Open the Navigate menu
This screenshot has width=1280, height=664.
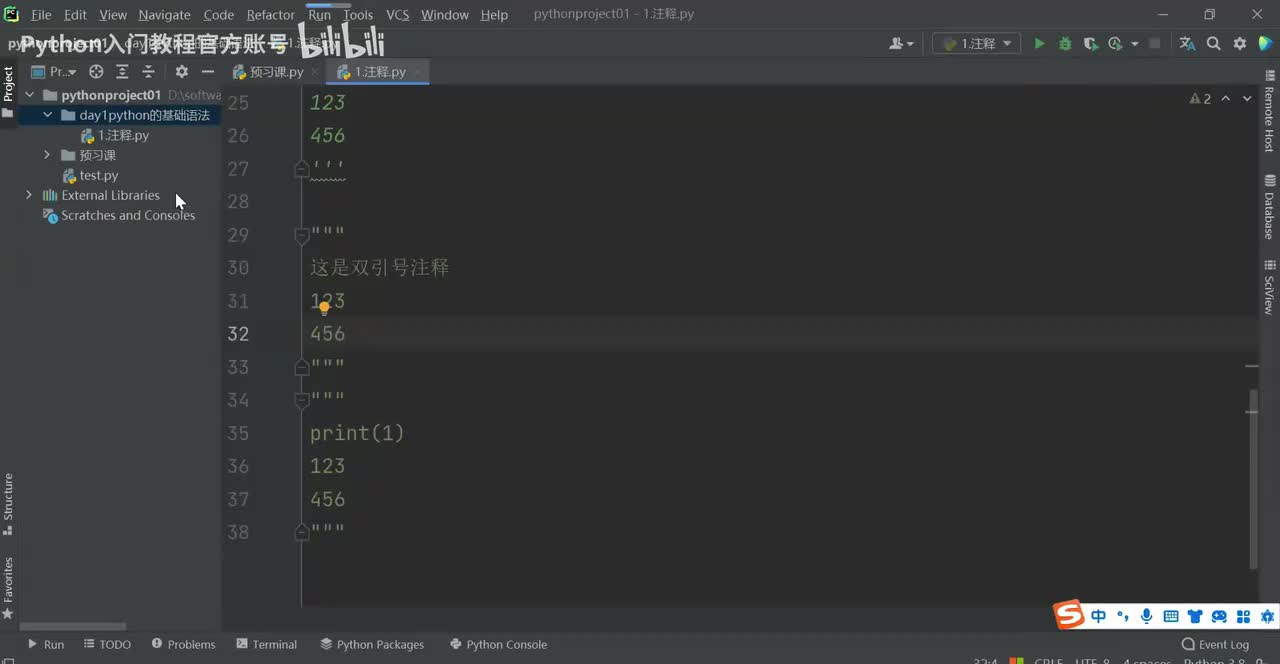(x=164, y=15)
